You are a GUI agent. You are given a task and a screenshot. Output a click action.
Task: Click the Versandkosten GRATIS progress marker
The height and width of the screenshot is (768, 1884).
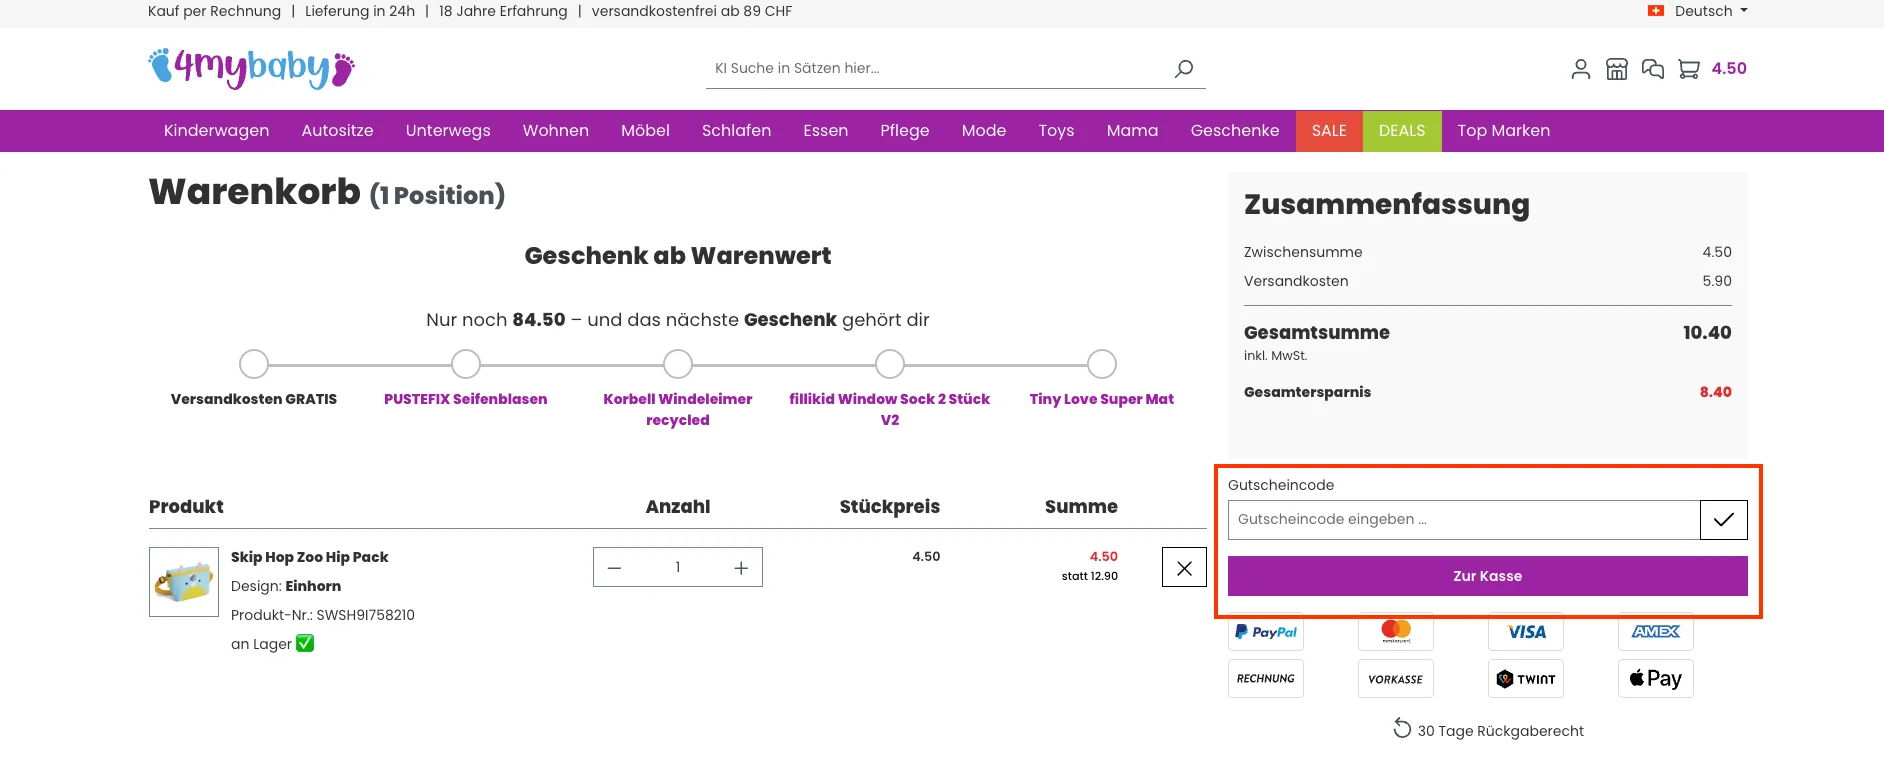[254, 364]
